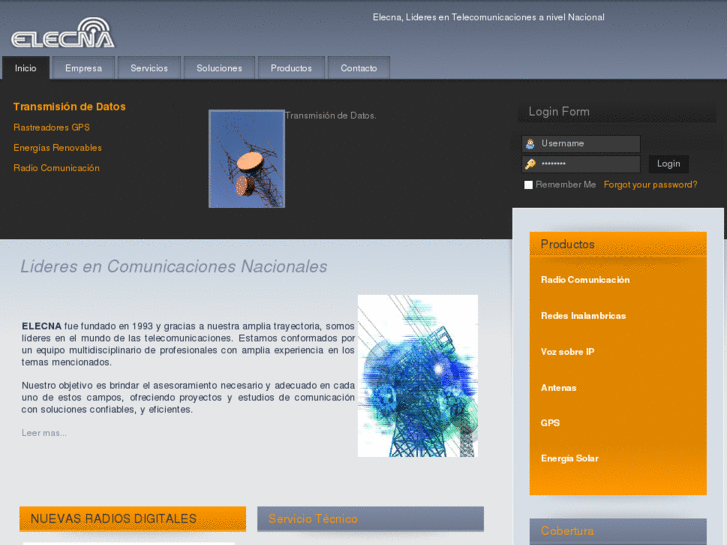This screenshot has width=727, height=545.
Task: Open the Inicio tab
Action: (x=26, y=68)
